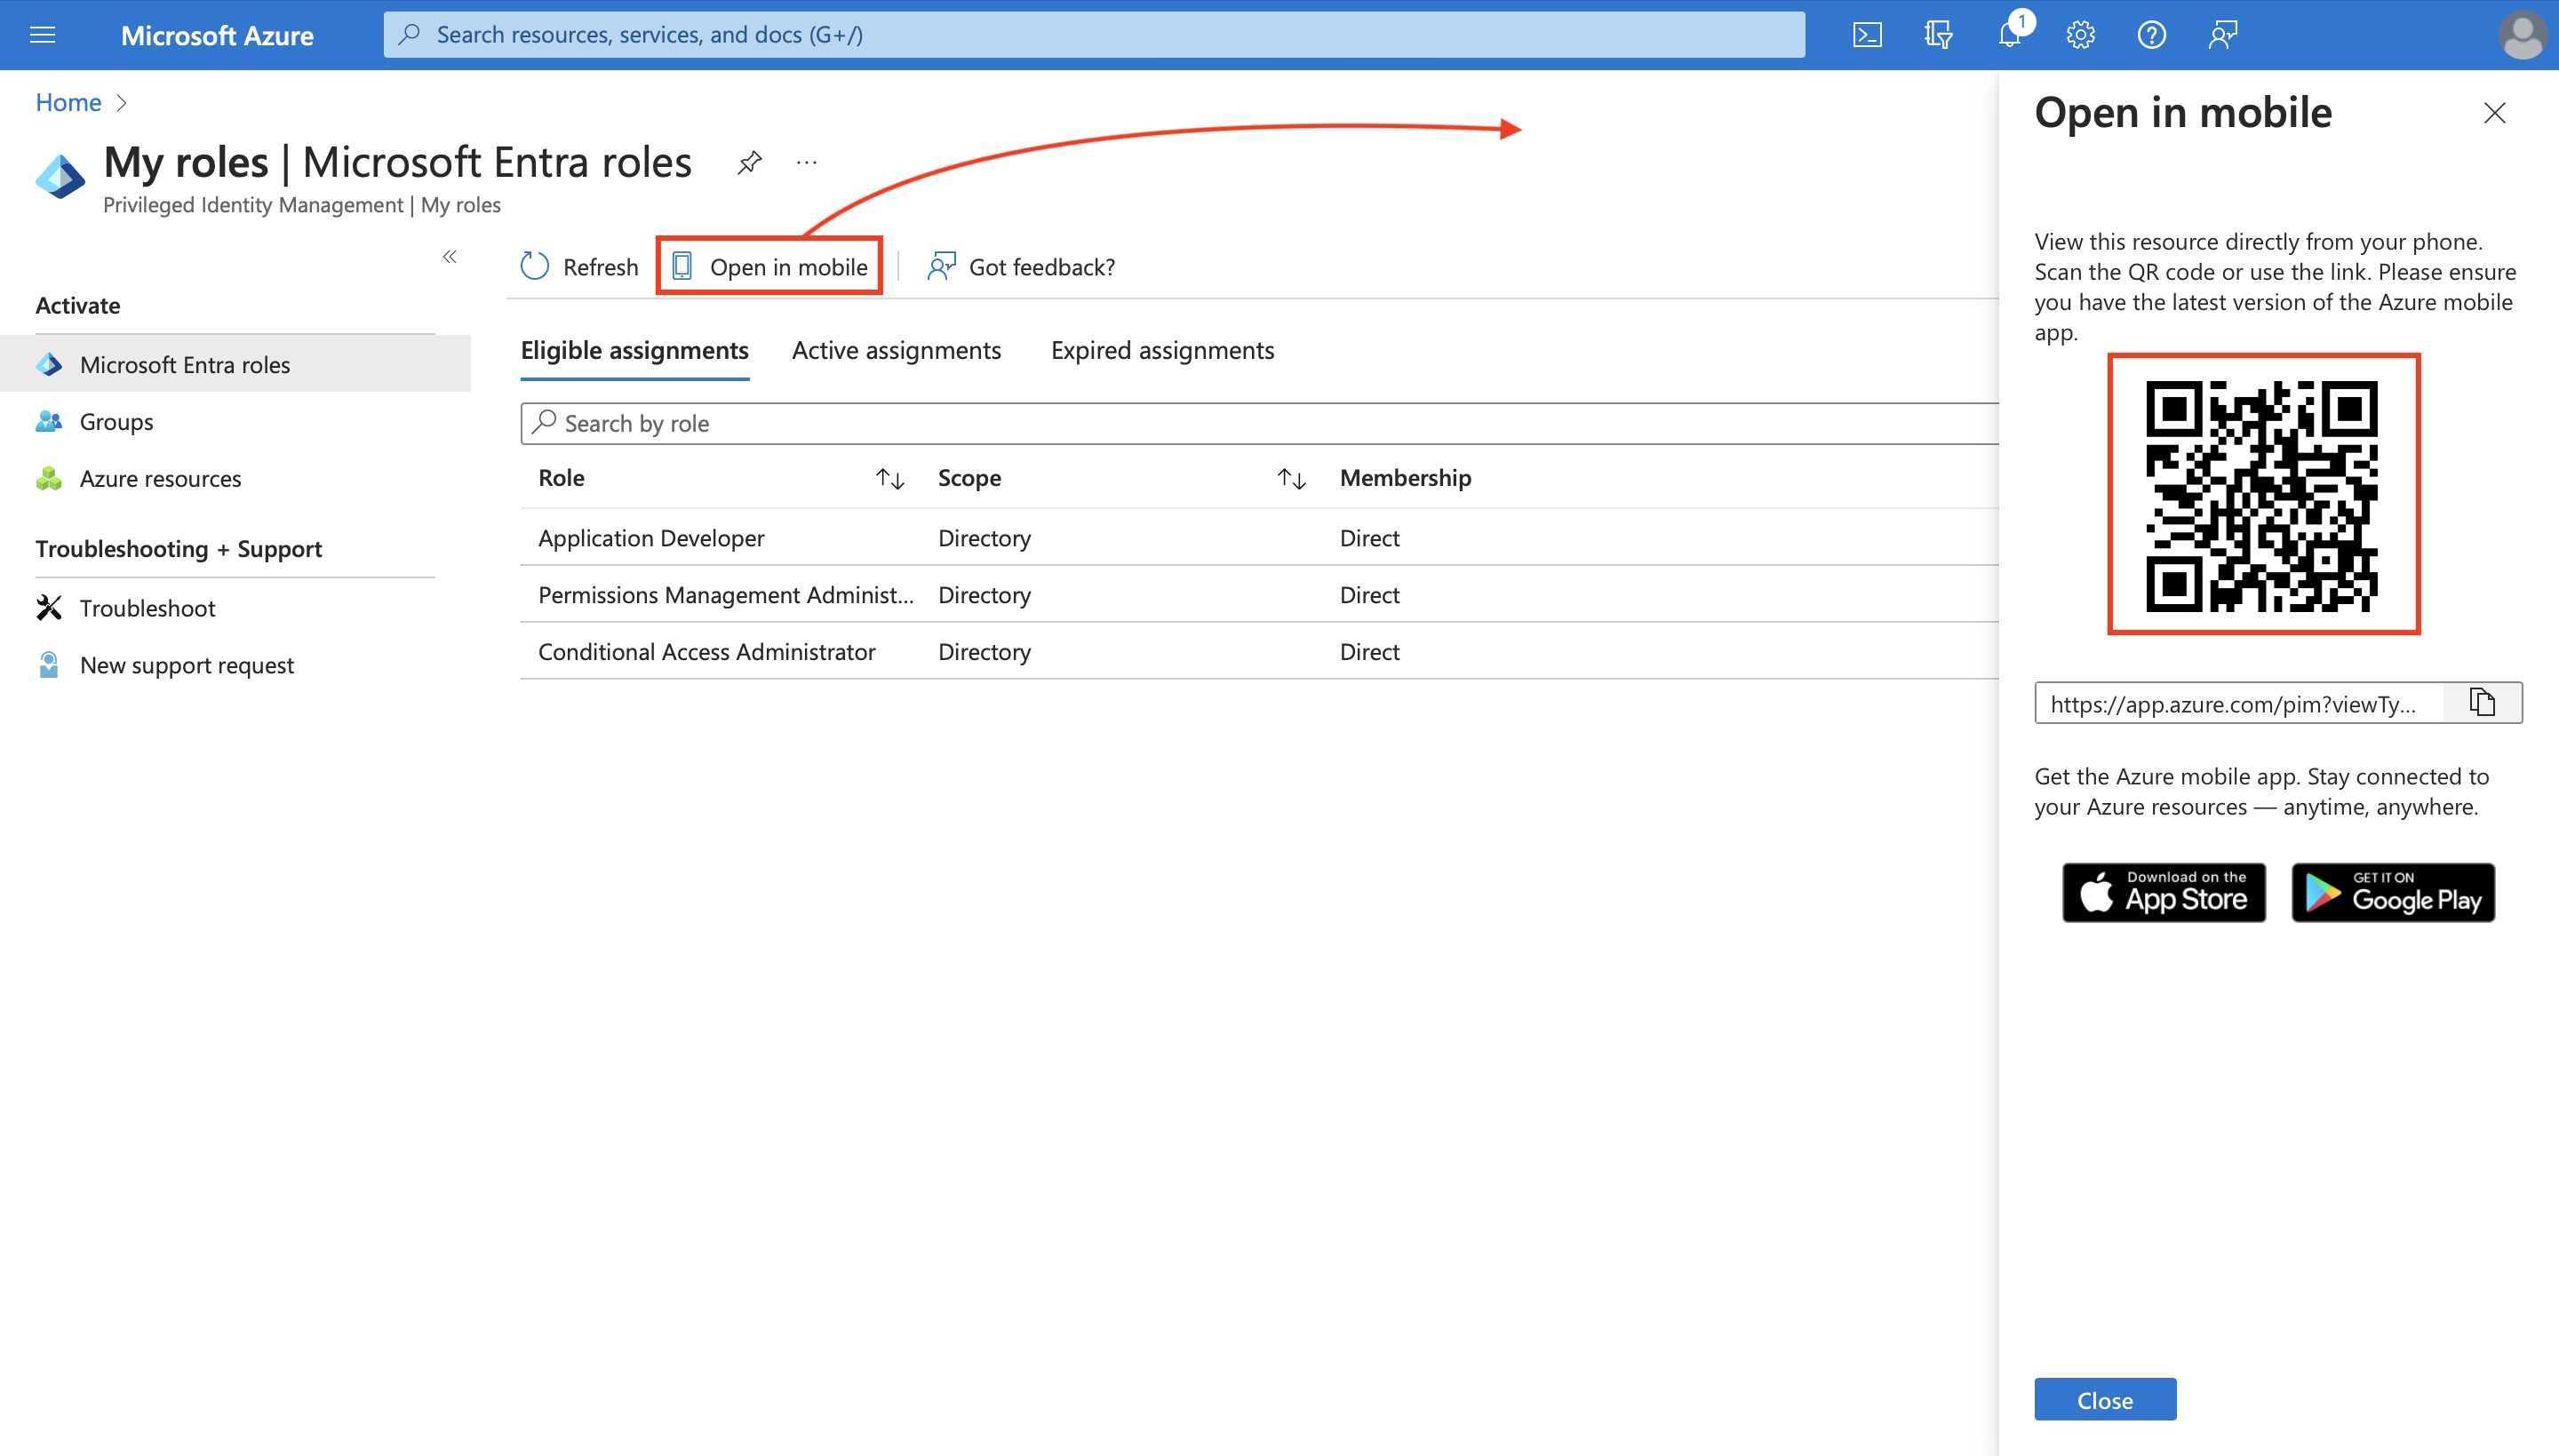Click the Refresh icon to reload roles

[x=534, y=266]
